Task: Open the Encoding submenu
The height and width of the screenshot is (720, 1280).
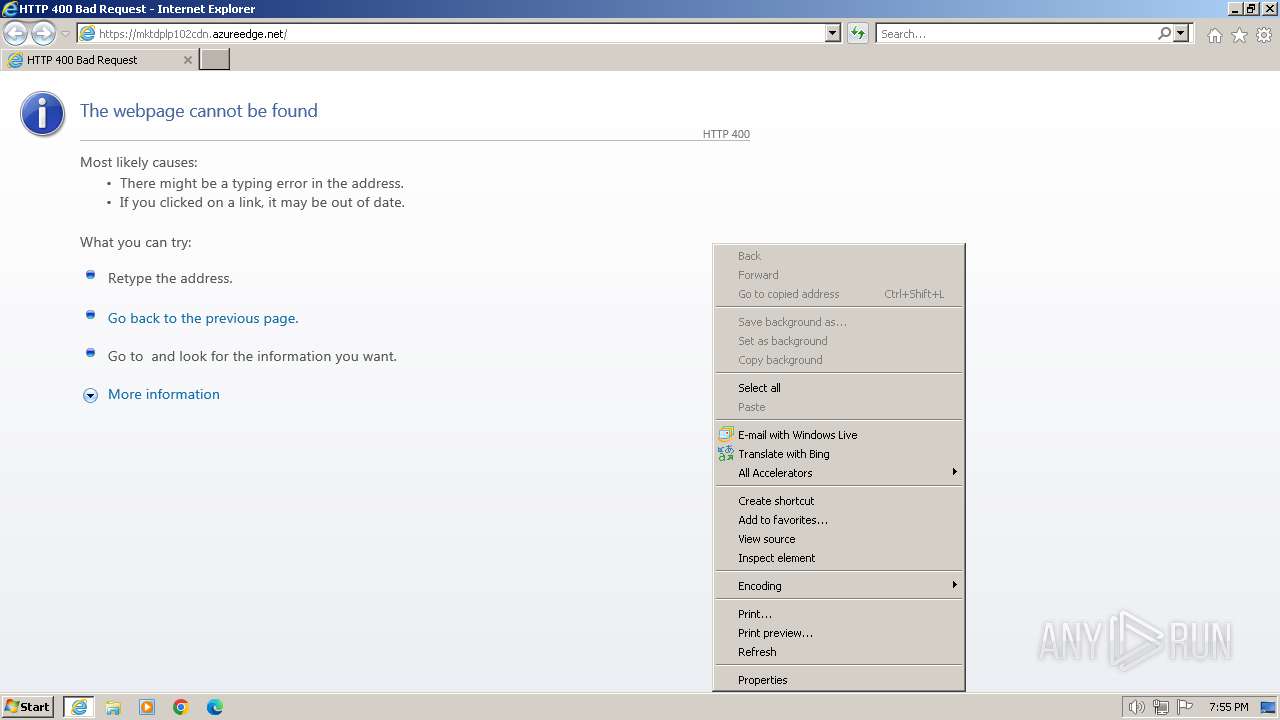Action: [x=839, y=586]
